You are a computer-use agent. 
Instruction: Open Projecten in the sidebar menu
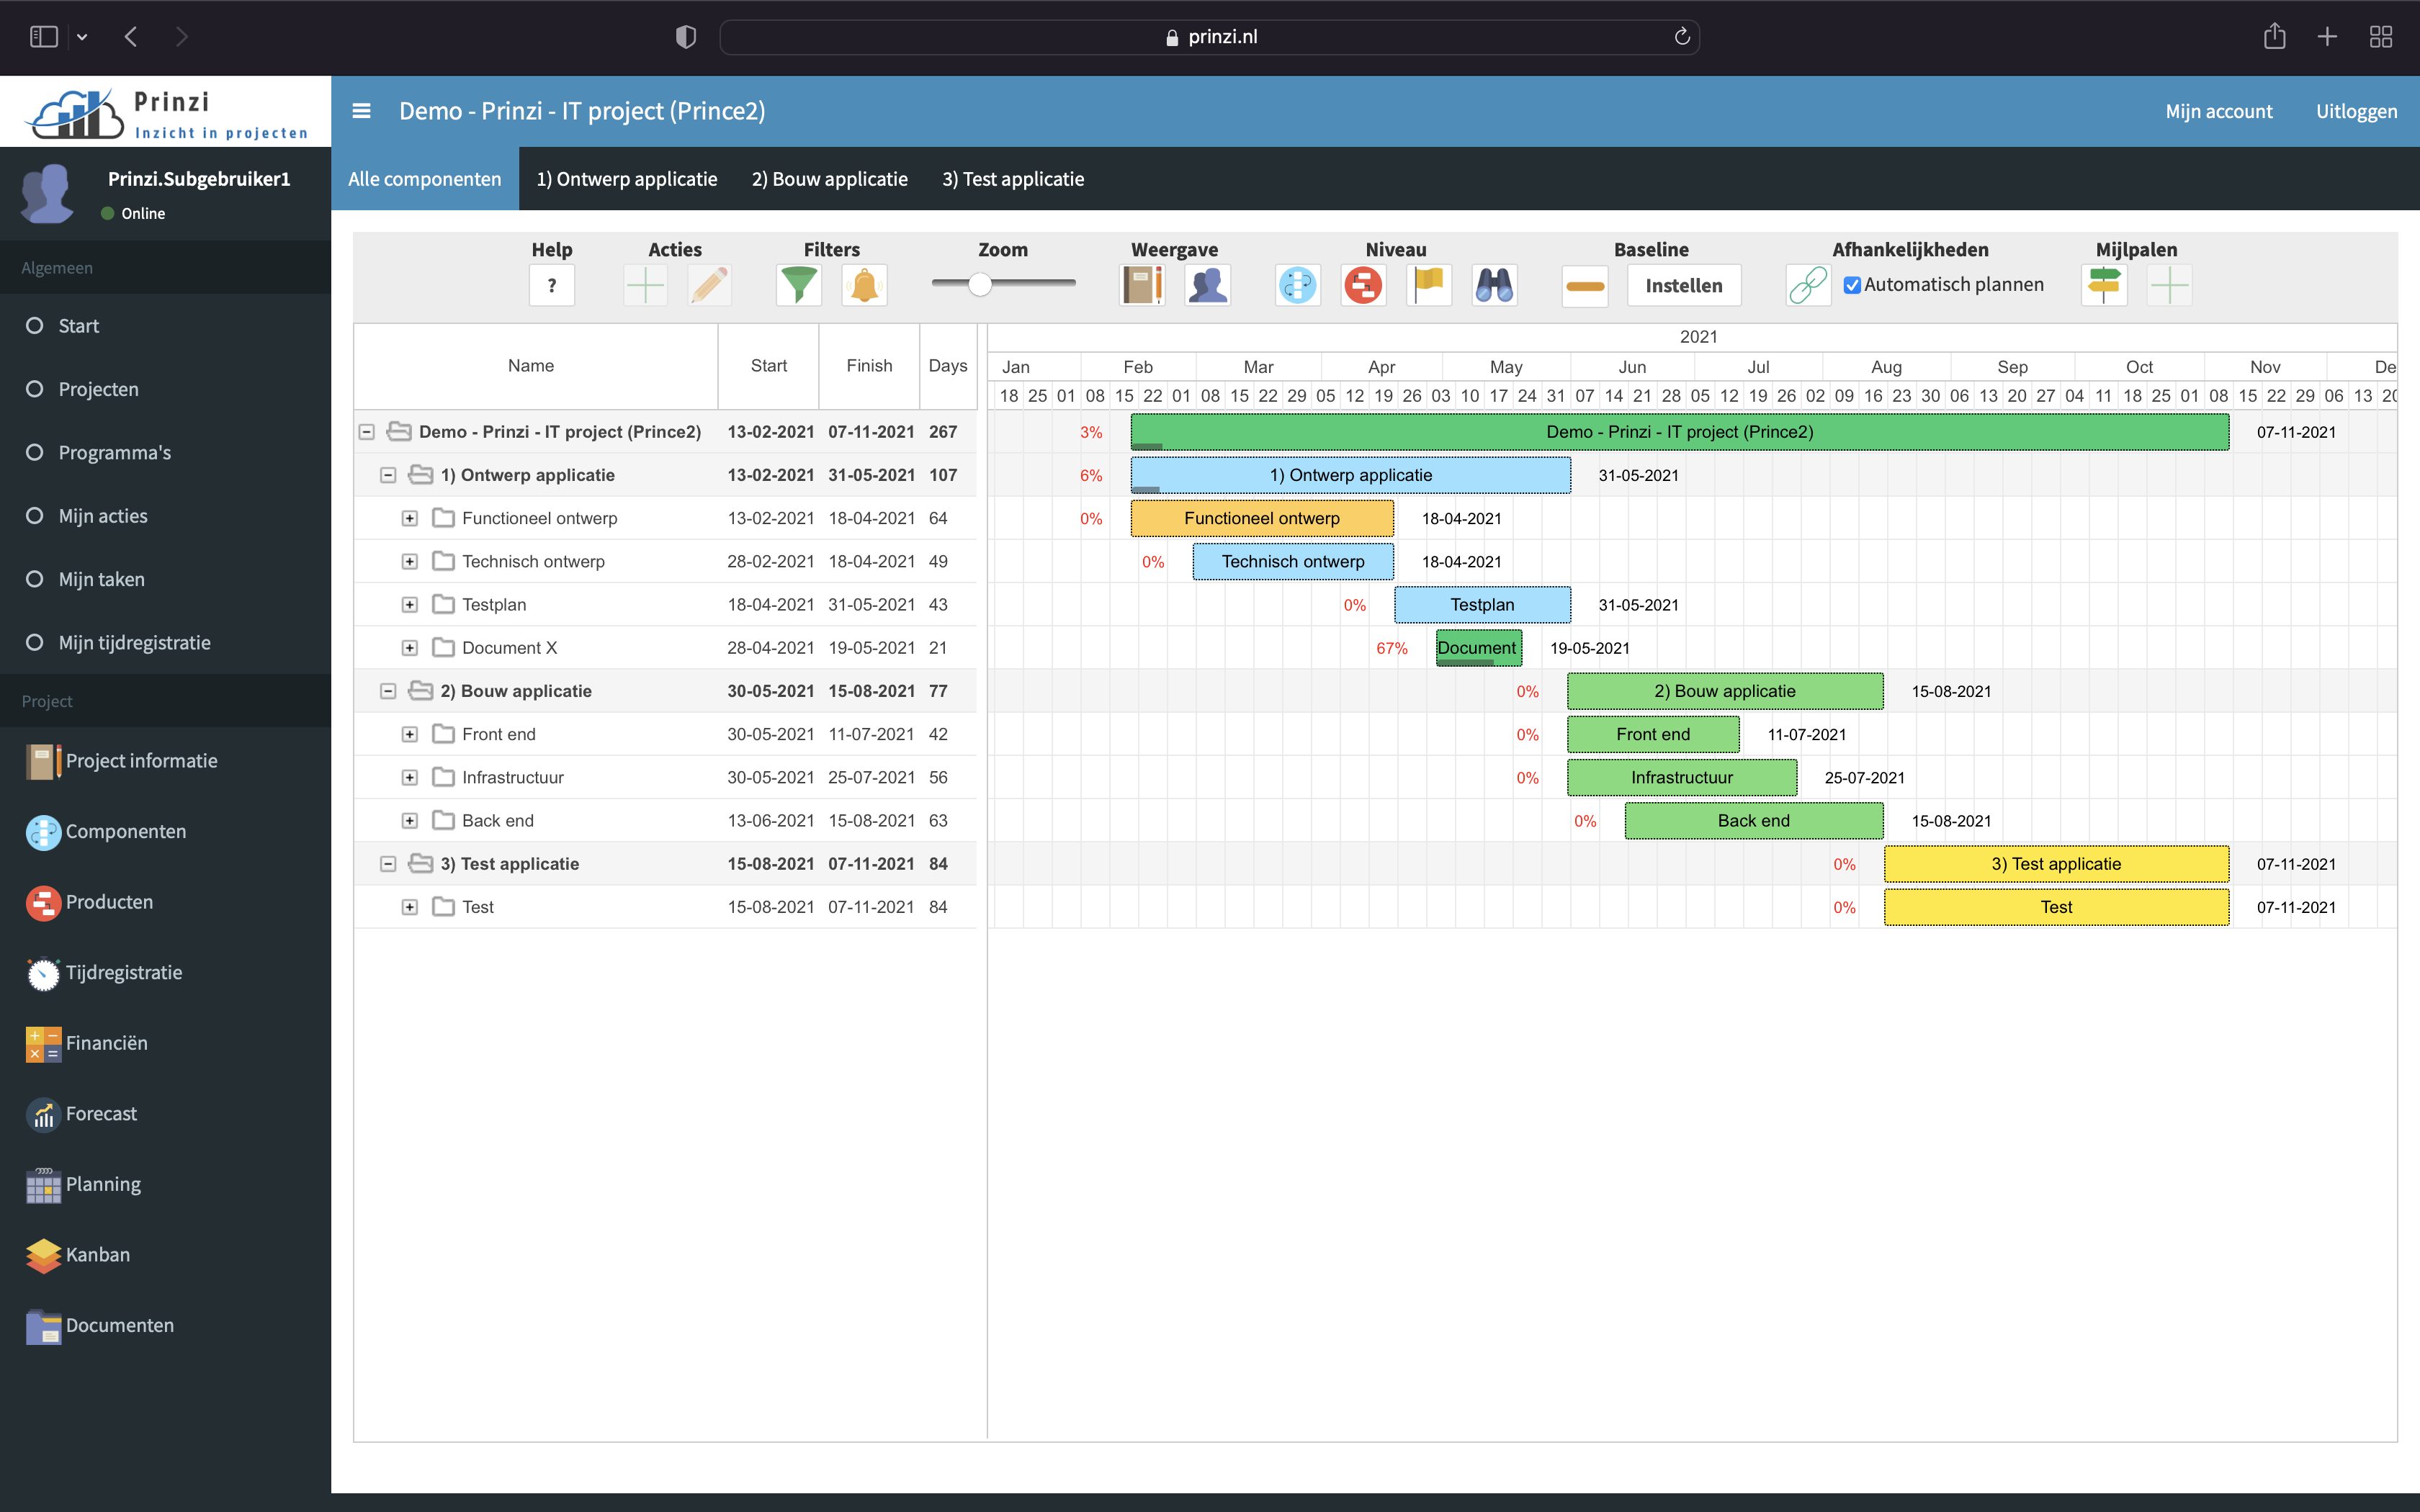(x=165, y=389)
